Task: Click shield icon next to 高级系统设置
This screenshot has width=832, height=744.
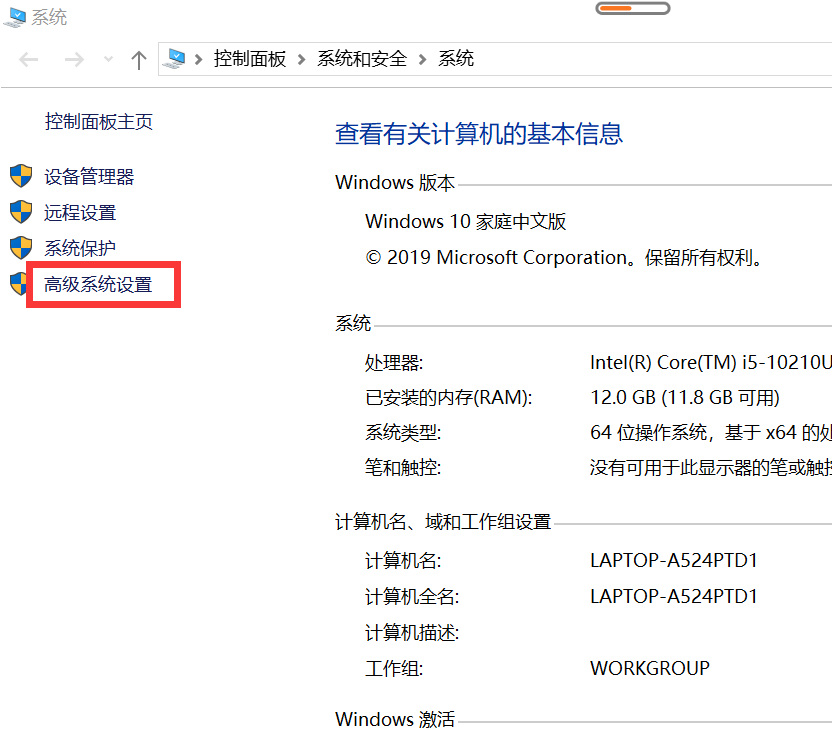Action: pyautogui.click(x=18, y=283)
